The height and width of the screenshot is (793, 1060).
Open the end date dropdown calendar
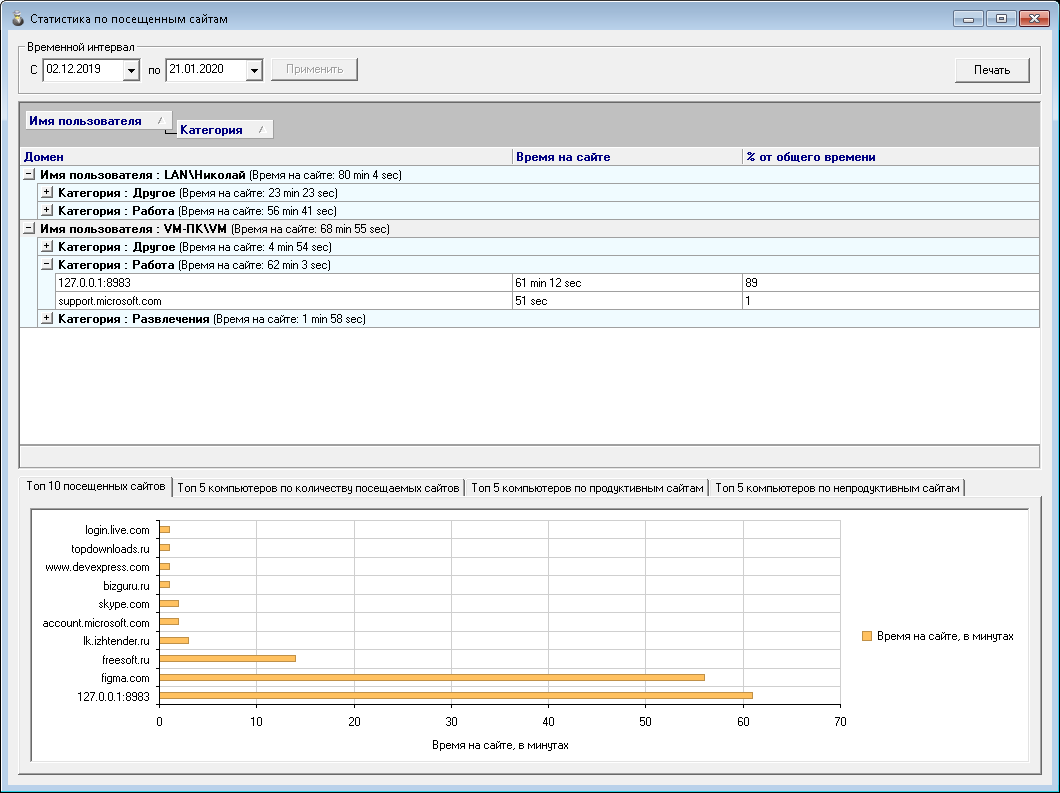(x=253, y=70)
